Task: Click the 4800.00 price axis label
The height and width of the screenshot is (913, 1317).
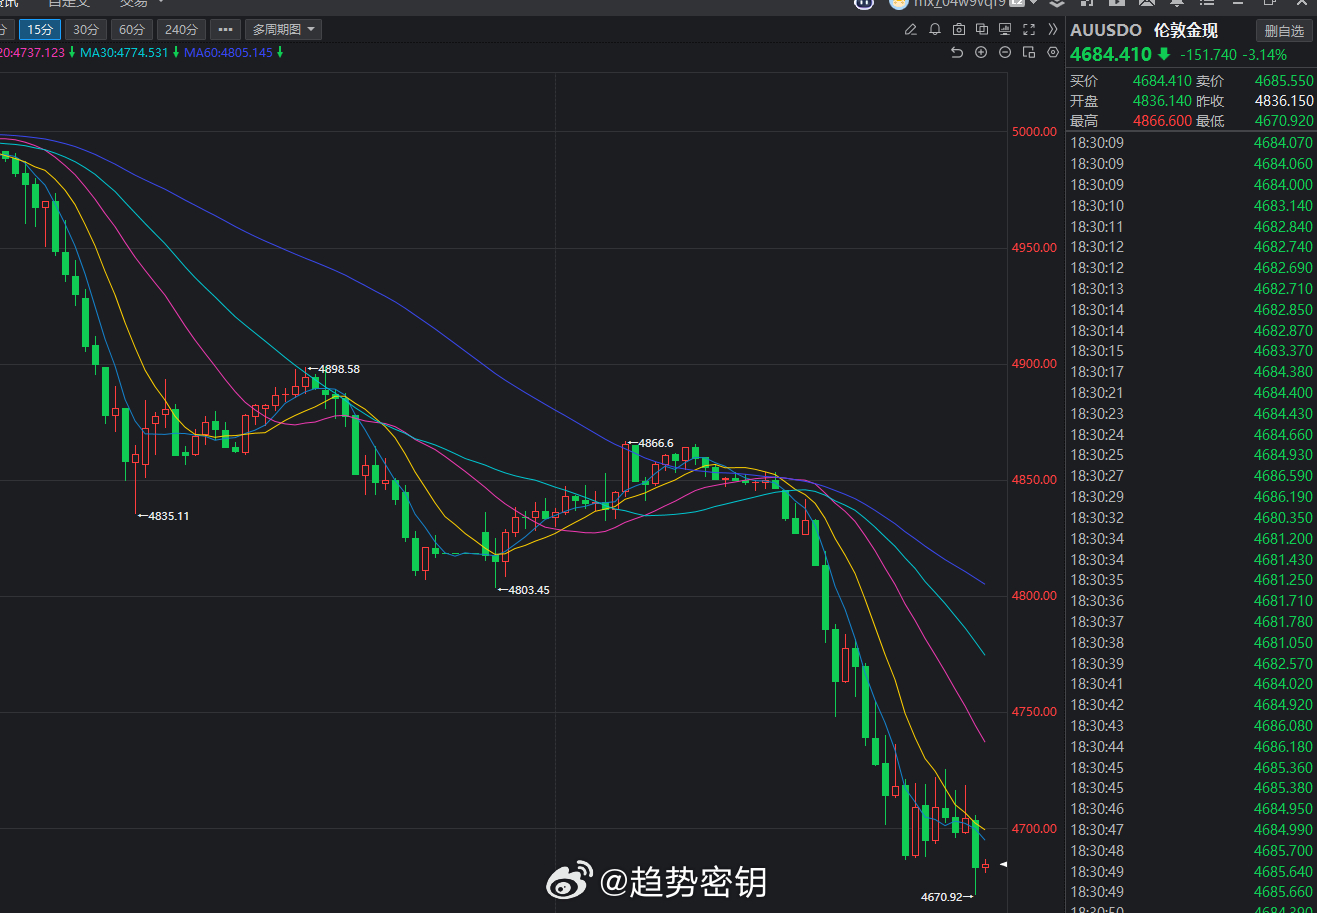Action: 1034,595
